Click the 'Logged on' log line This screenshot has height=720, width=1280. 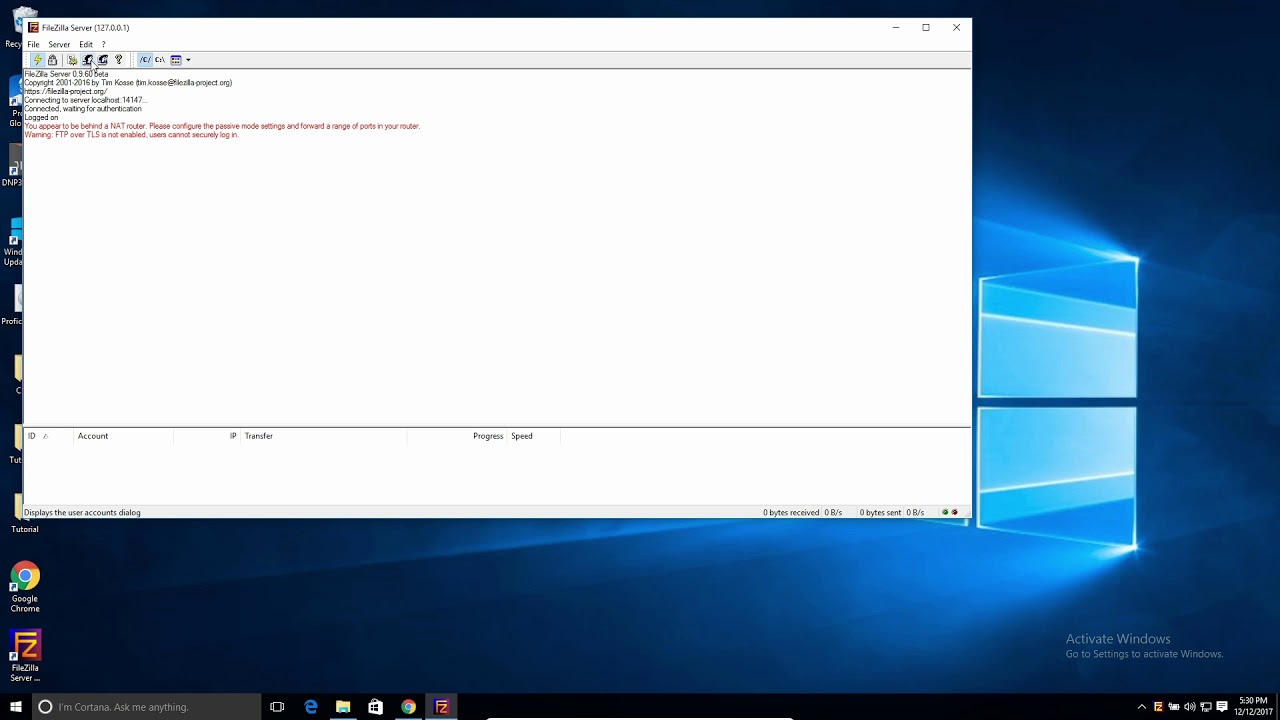[41, 118]
